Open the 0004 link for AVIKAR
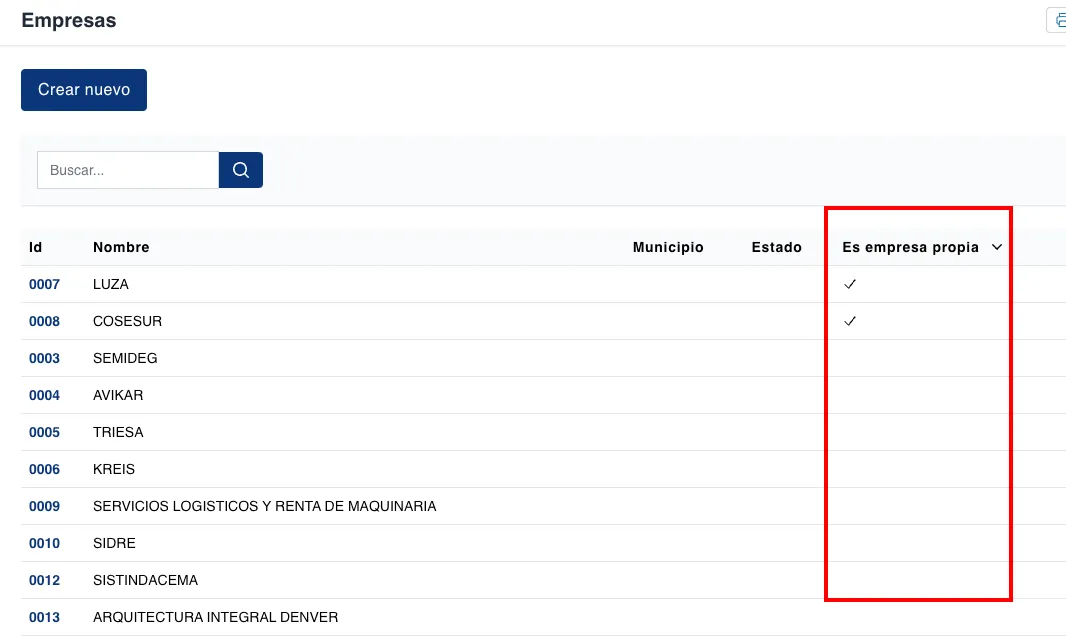The height and width of the screenshot is (642, 1066). click(44, 395)
